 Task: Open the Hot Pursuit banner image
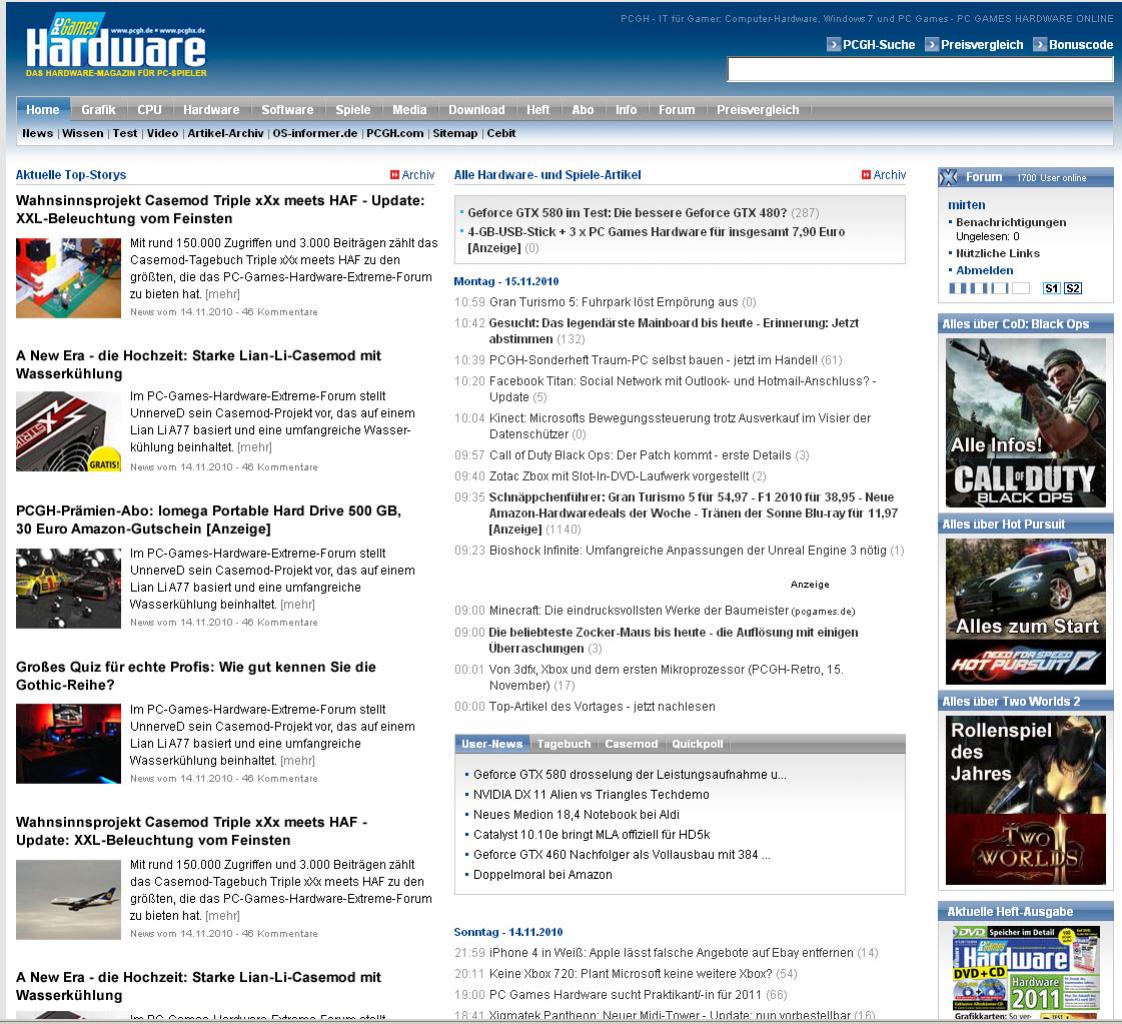click(1025, 612)
